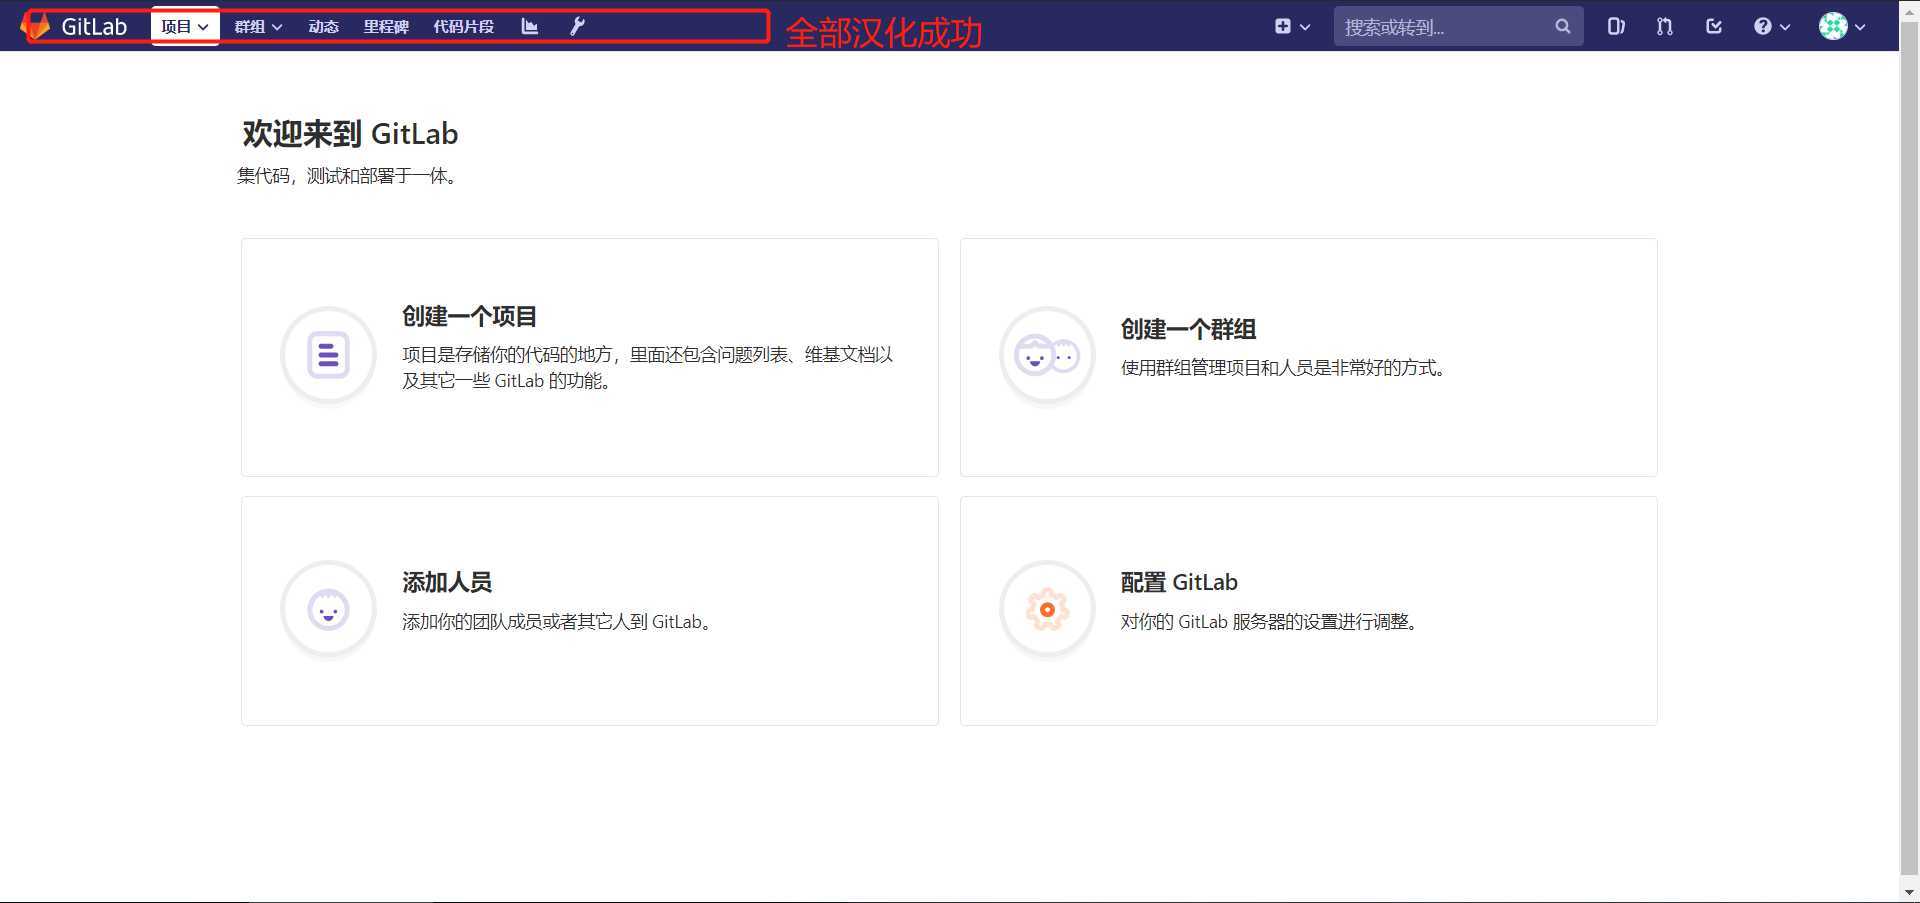This screenshot has height=903, width=1920.
Task: Open the 创建一个项目 card heading
Action: (470, 317)
